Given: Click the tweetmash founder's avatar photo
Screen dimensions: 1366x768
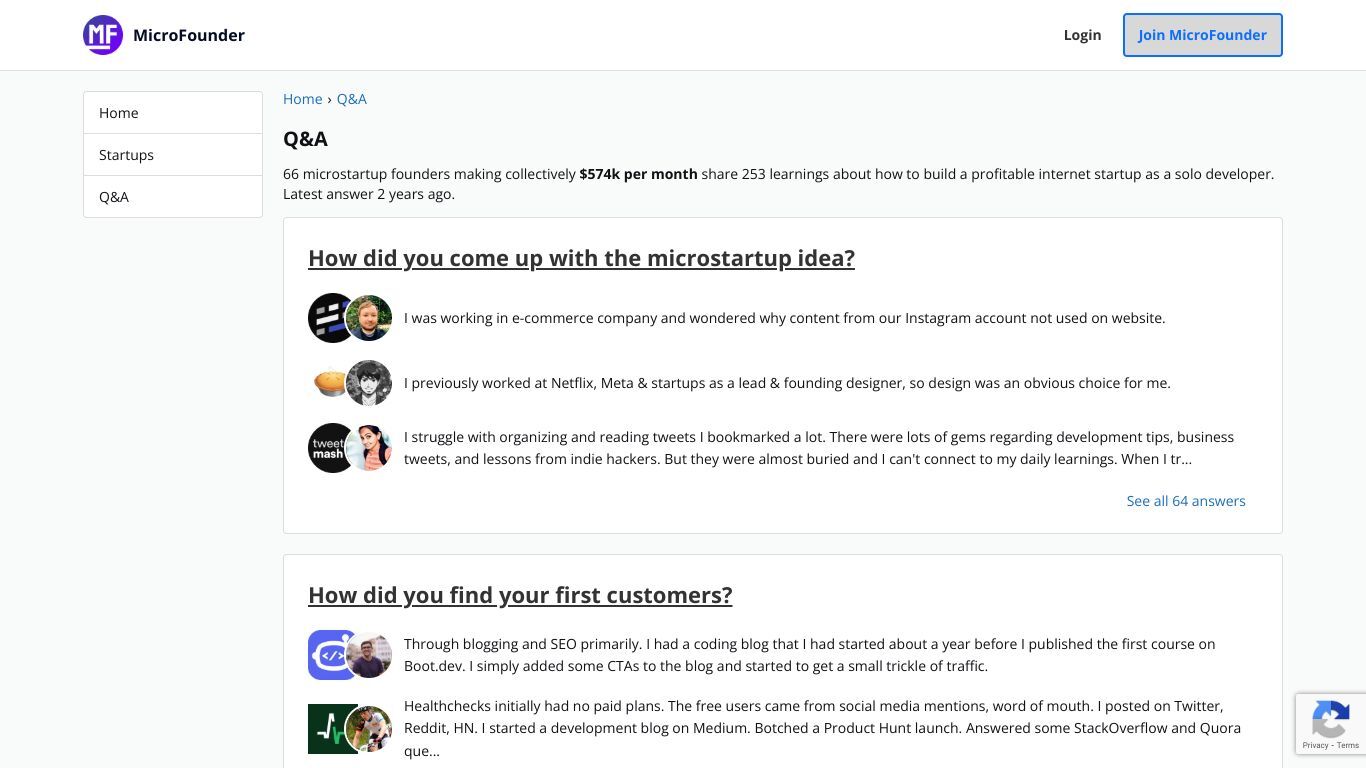Looking at the screenshot, I should point(369,448).
